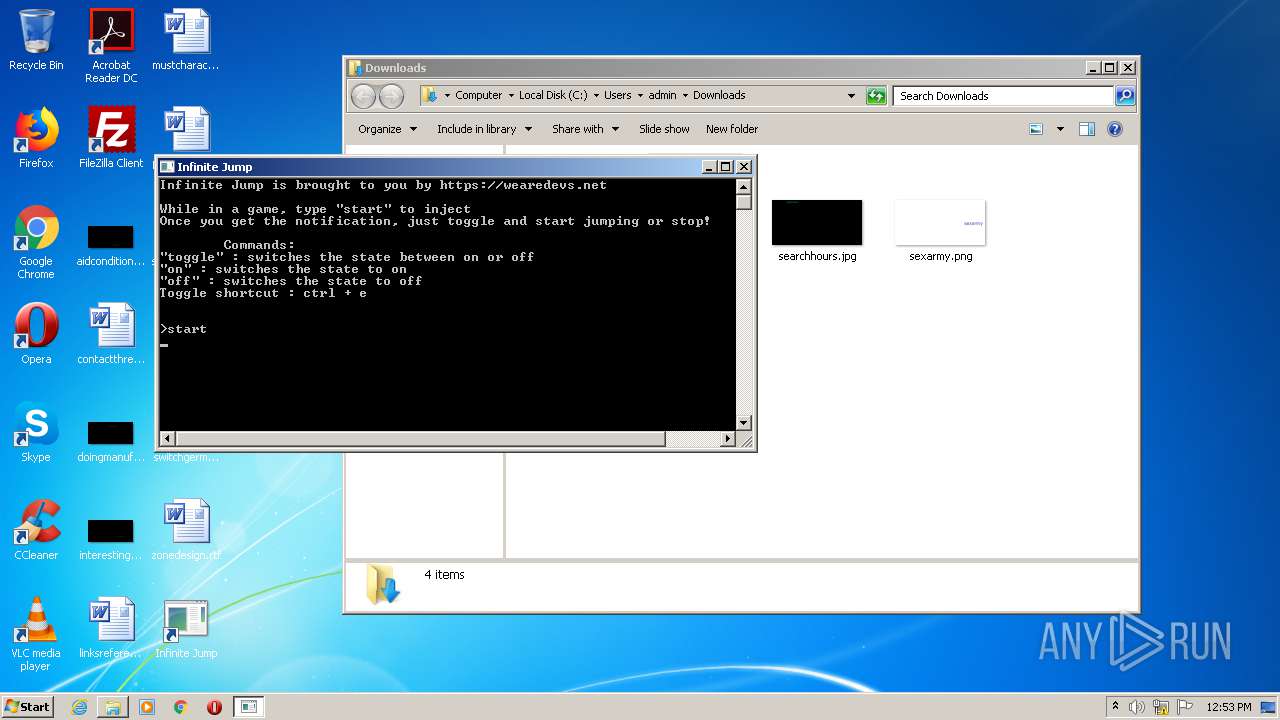Launch CCleaner desktop shortcut
Viewport: 1280px width, 720px height.
36,530
